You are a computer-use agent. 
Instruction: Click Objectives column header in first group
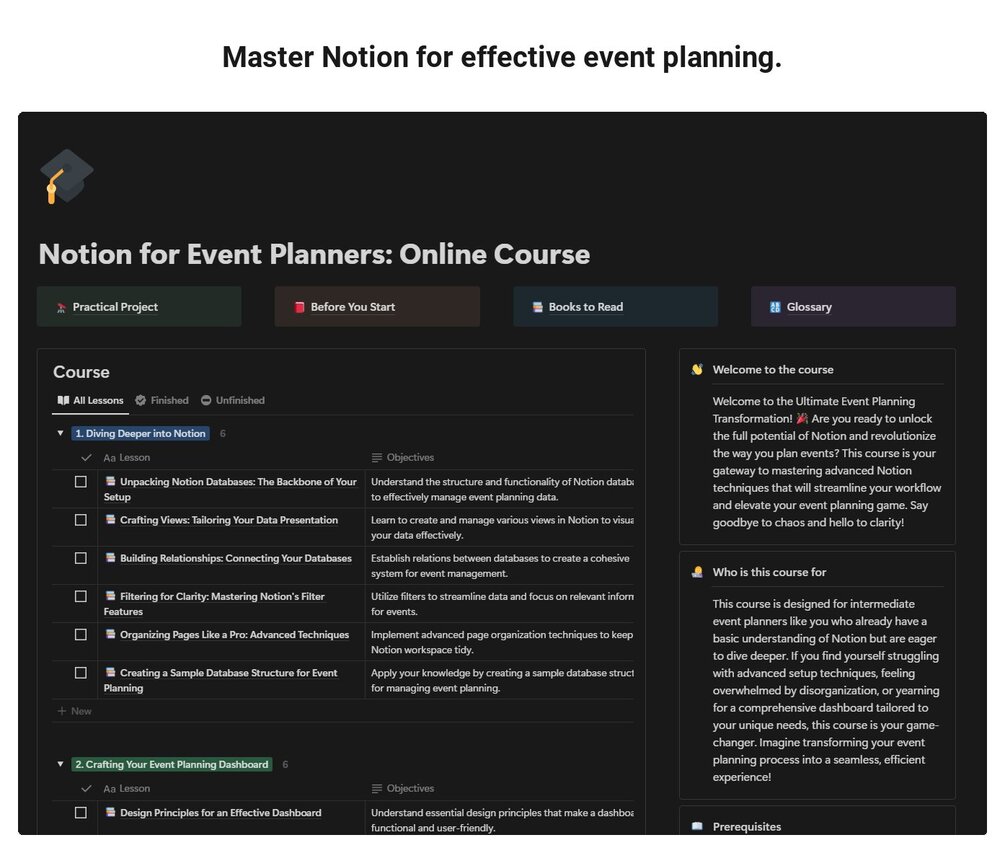tap(403, 458)
